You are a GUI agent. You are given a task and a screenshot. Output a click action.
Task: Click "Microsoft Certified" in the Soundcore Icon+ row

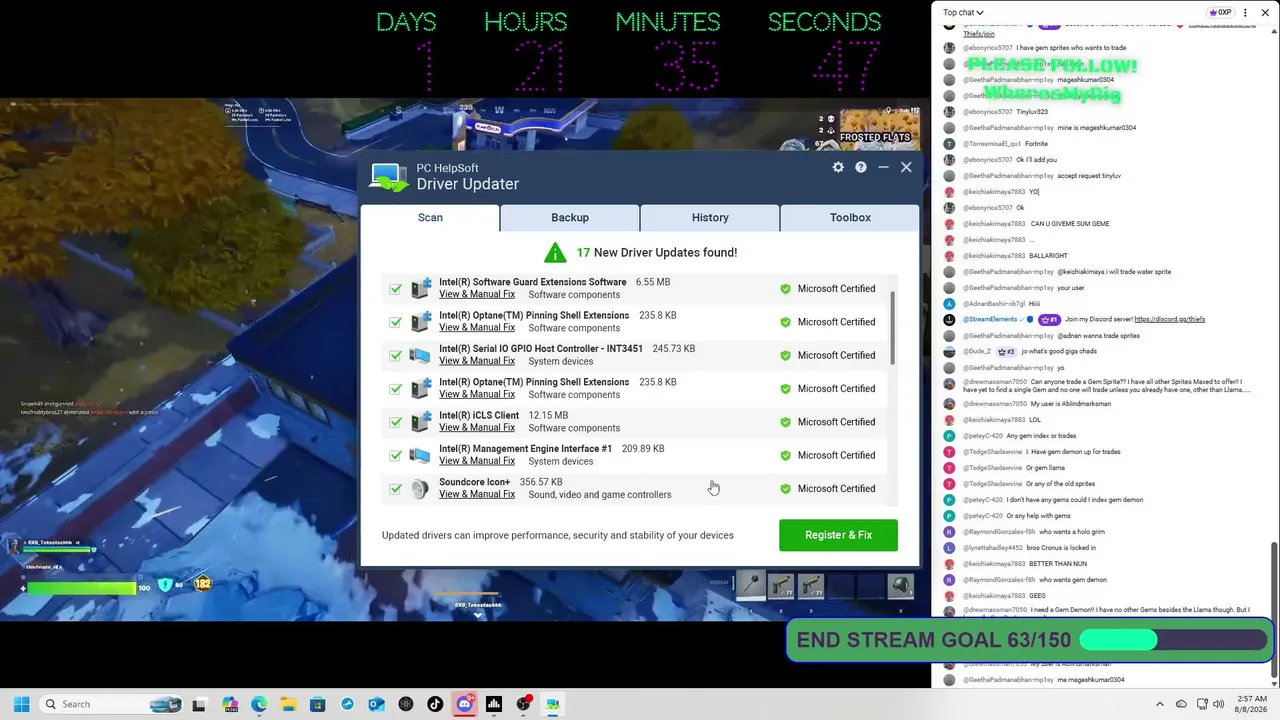(836, 489)
